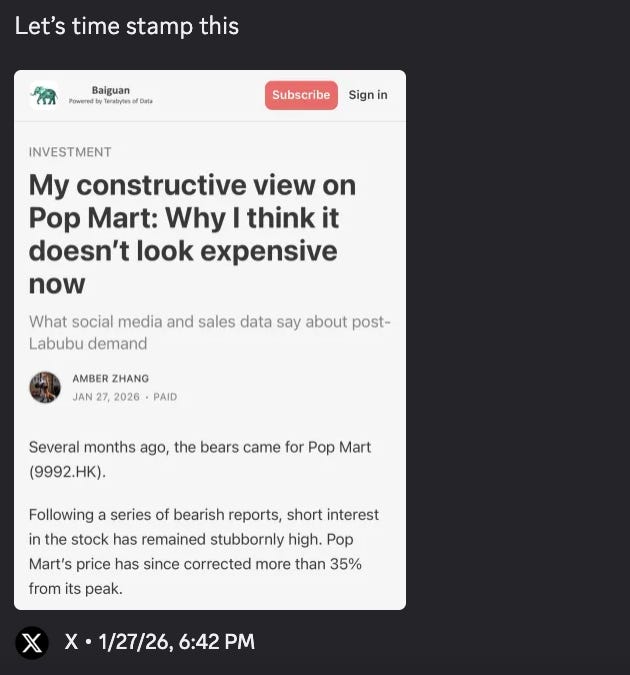Open the Pop Mart article headline
This screenshot has height=675, width=630.
[x=192, y=234]
